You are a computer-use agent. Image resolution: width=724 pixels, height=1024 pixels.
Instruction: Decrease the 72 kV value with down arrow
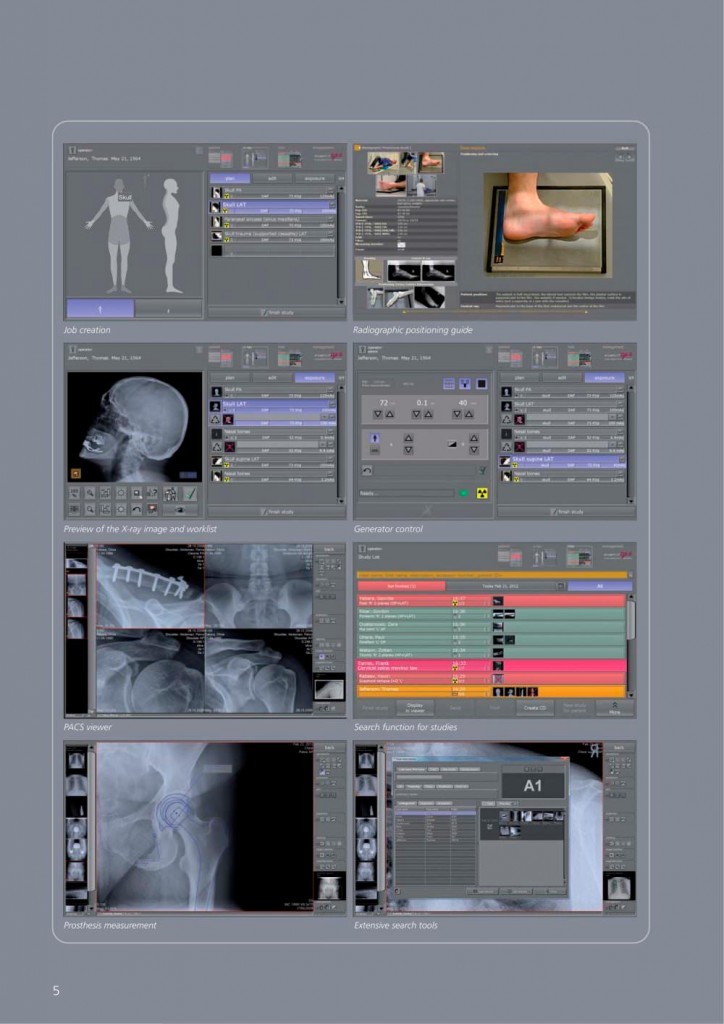click(x=377, y=414)
